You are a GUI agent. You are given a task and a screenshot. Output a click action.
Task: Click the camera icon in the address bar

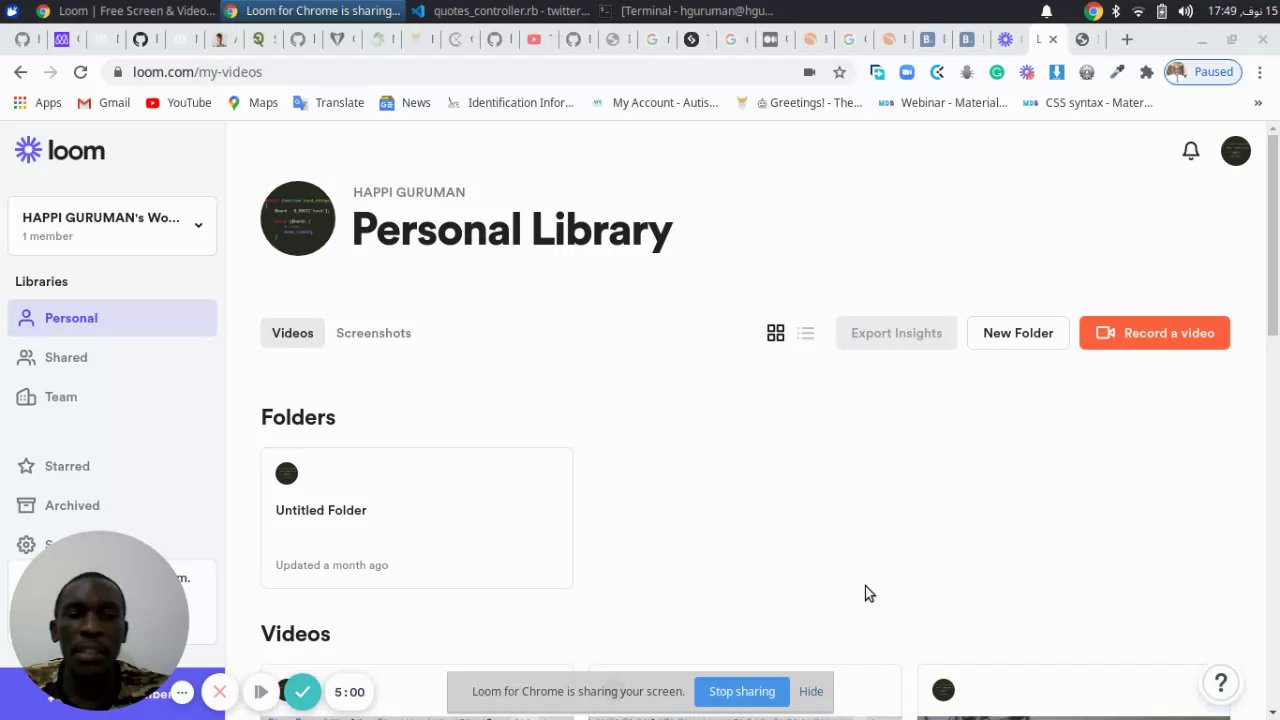(809, 72)
